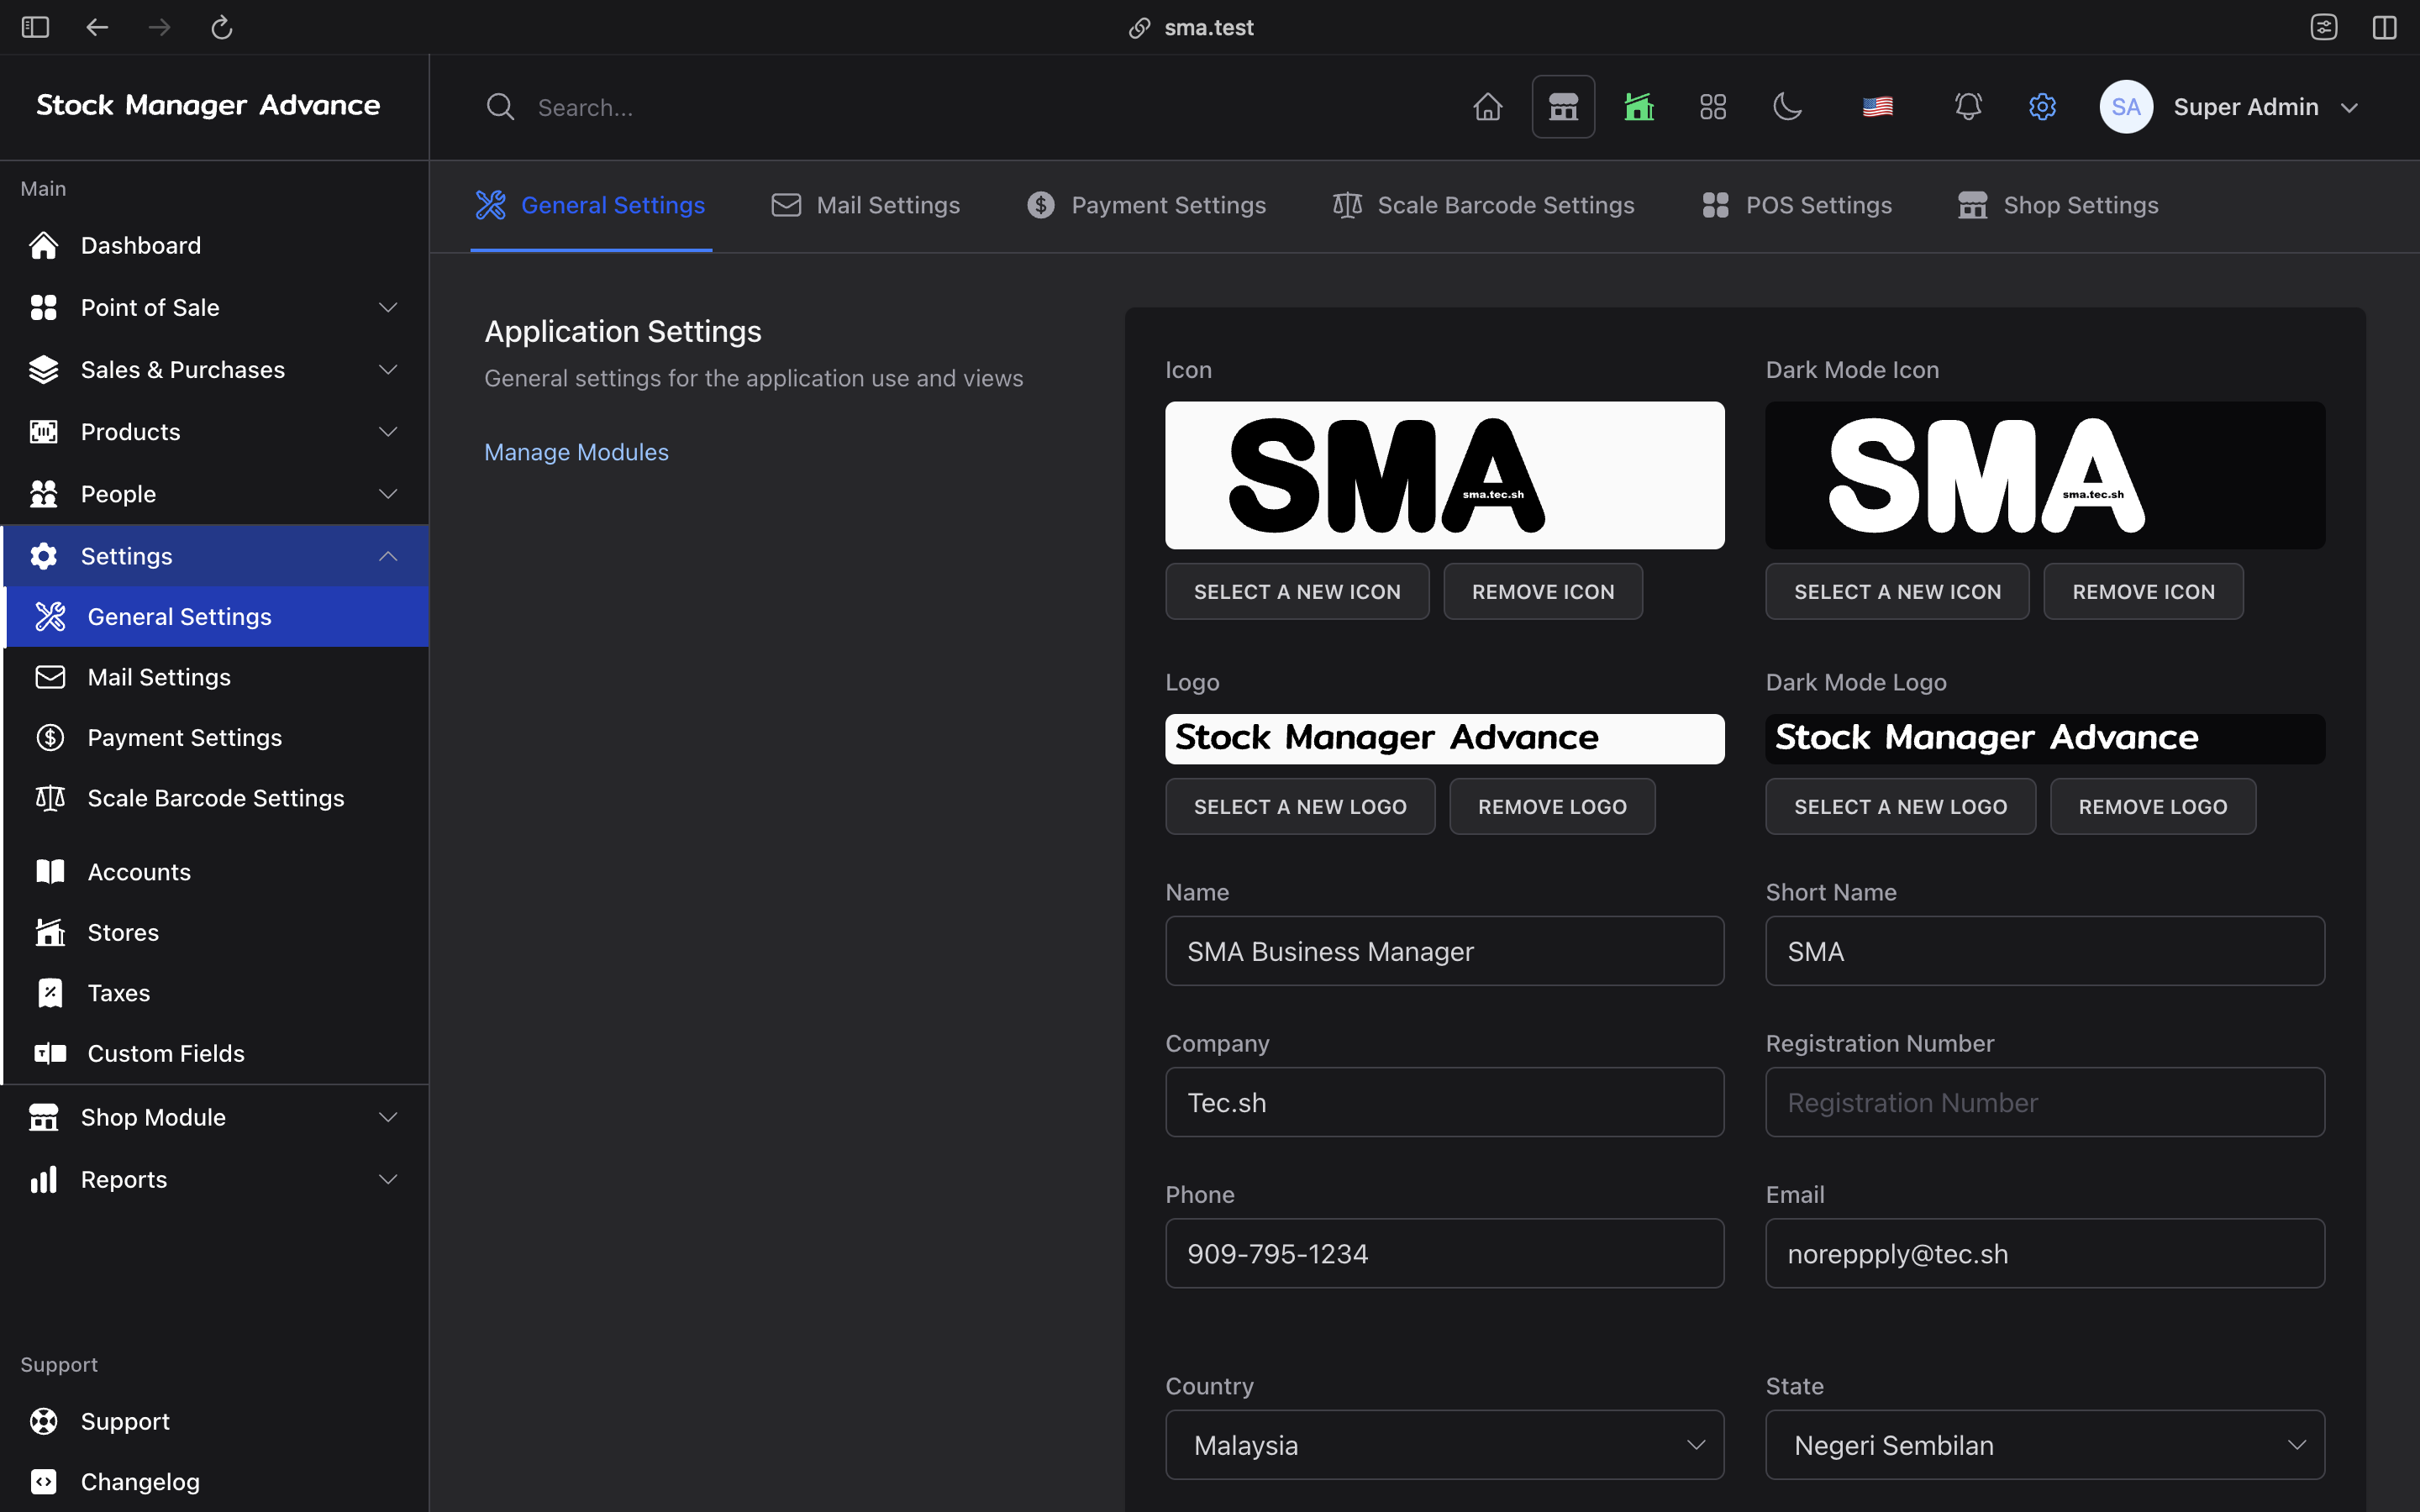
Task: Click the Dark Mode Logo preview image
Action: (2045, 739)
